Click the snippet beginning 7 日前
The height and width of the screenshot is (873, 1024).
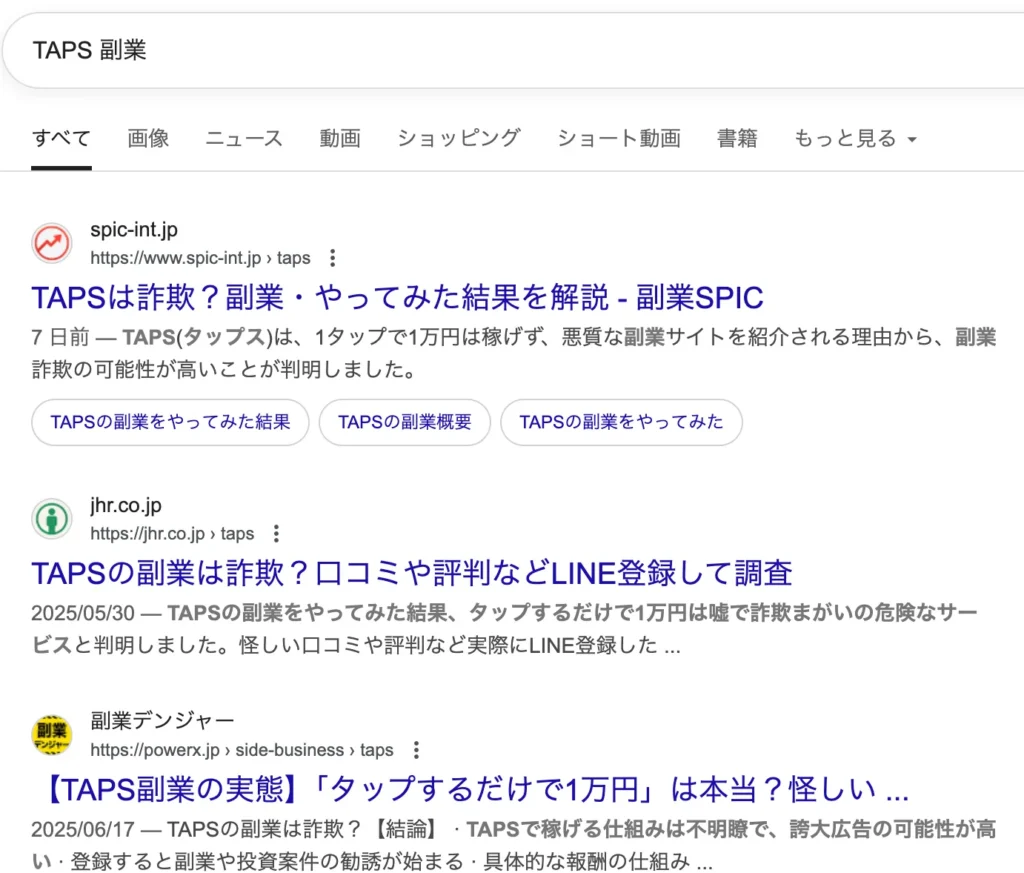click(513, 353)
